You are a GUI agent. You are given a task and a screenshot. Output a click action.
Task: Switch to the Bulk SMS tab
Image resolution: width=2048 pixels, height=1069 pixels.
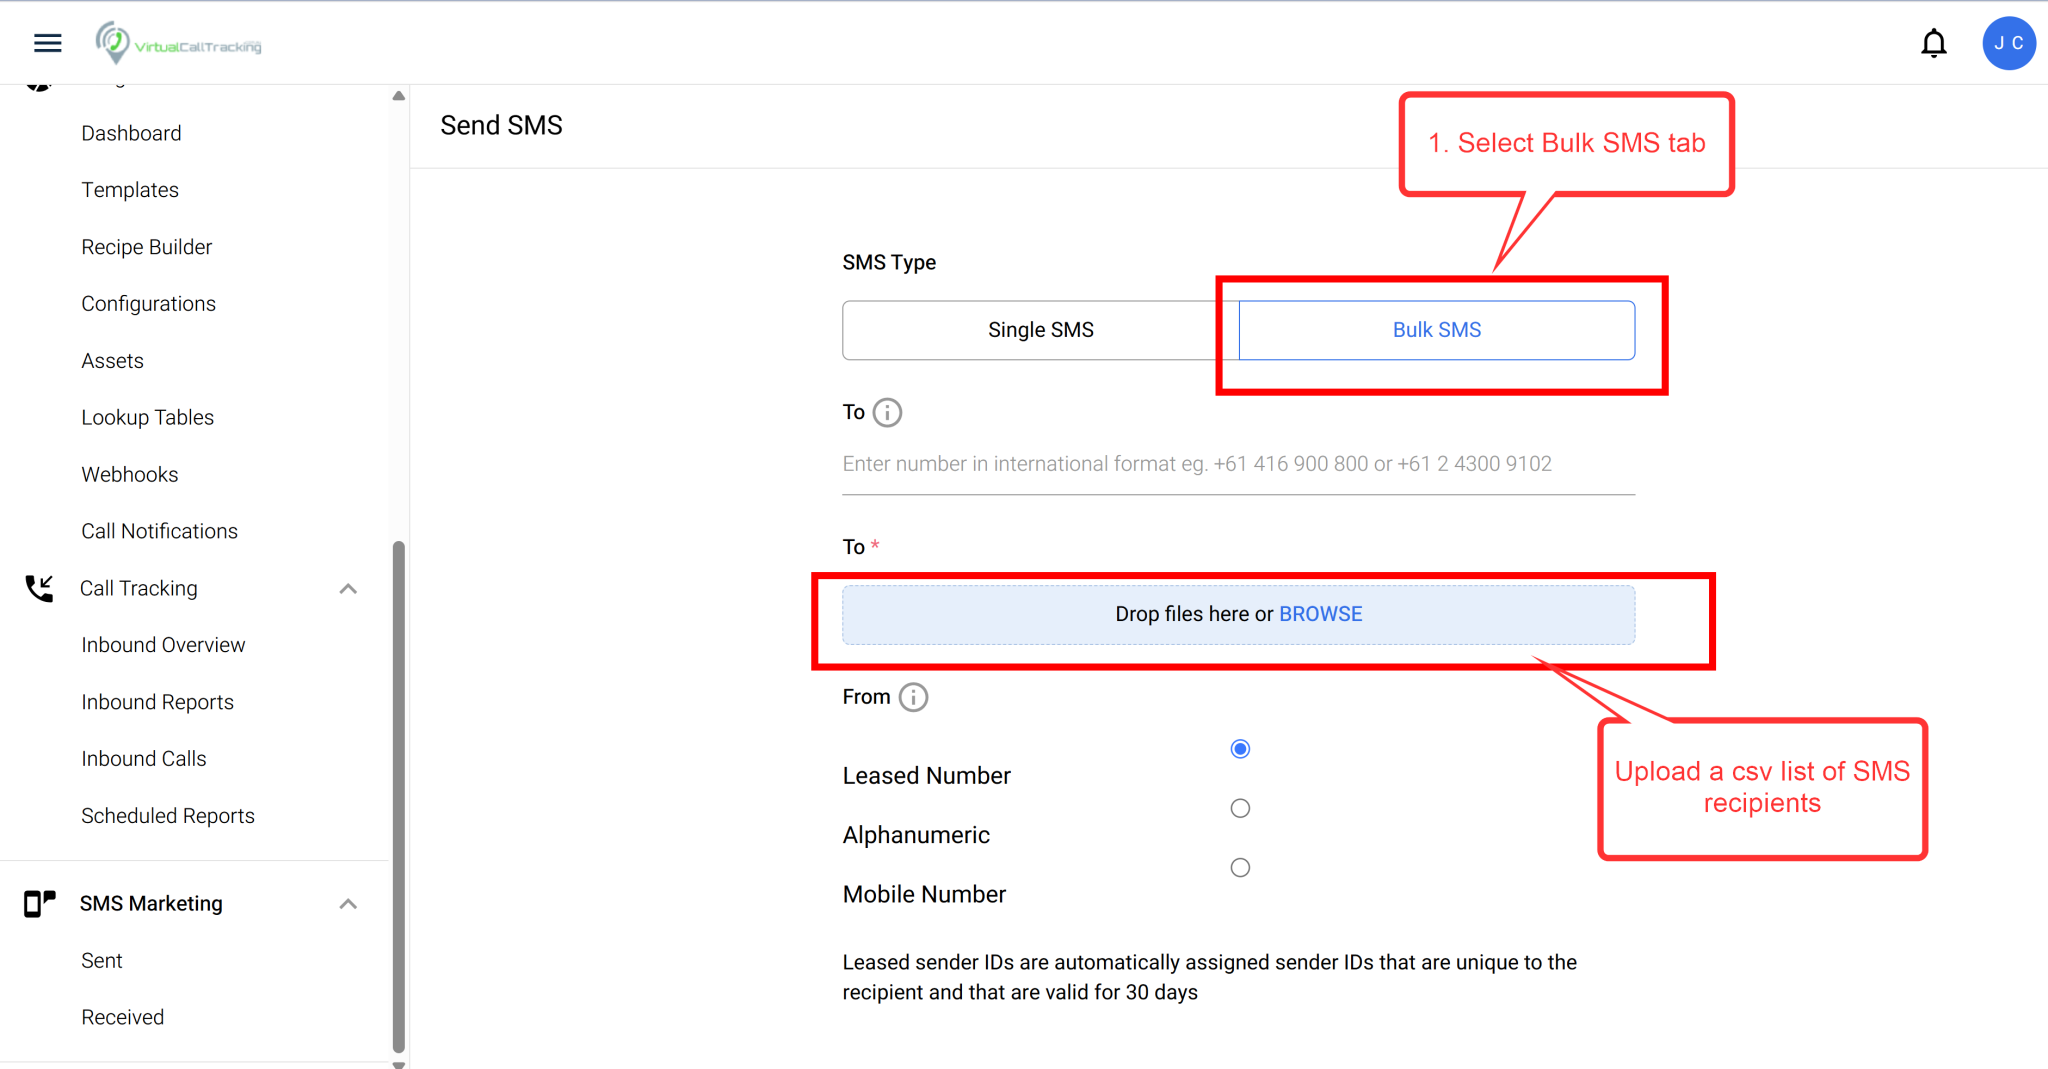coord(1437,330)
